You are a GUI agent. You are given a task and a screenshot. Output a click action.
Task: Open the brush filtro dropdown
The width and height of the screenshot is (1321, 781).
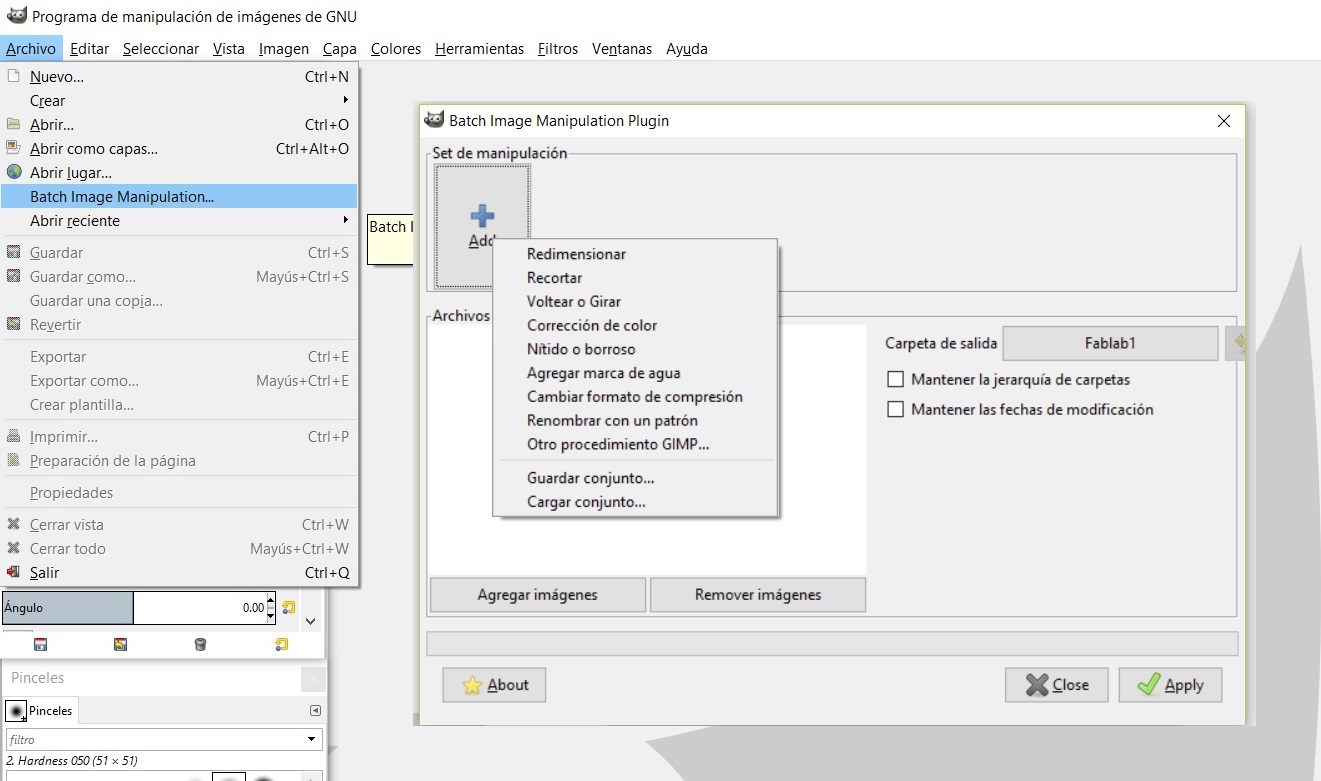[311, 740]
